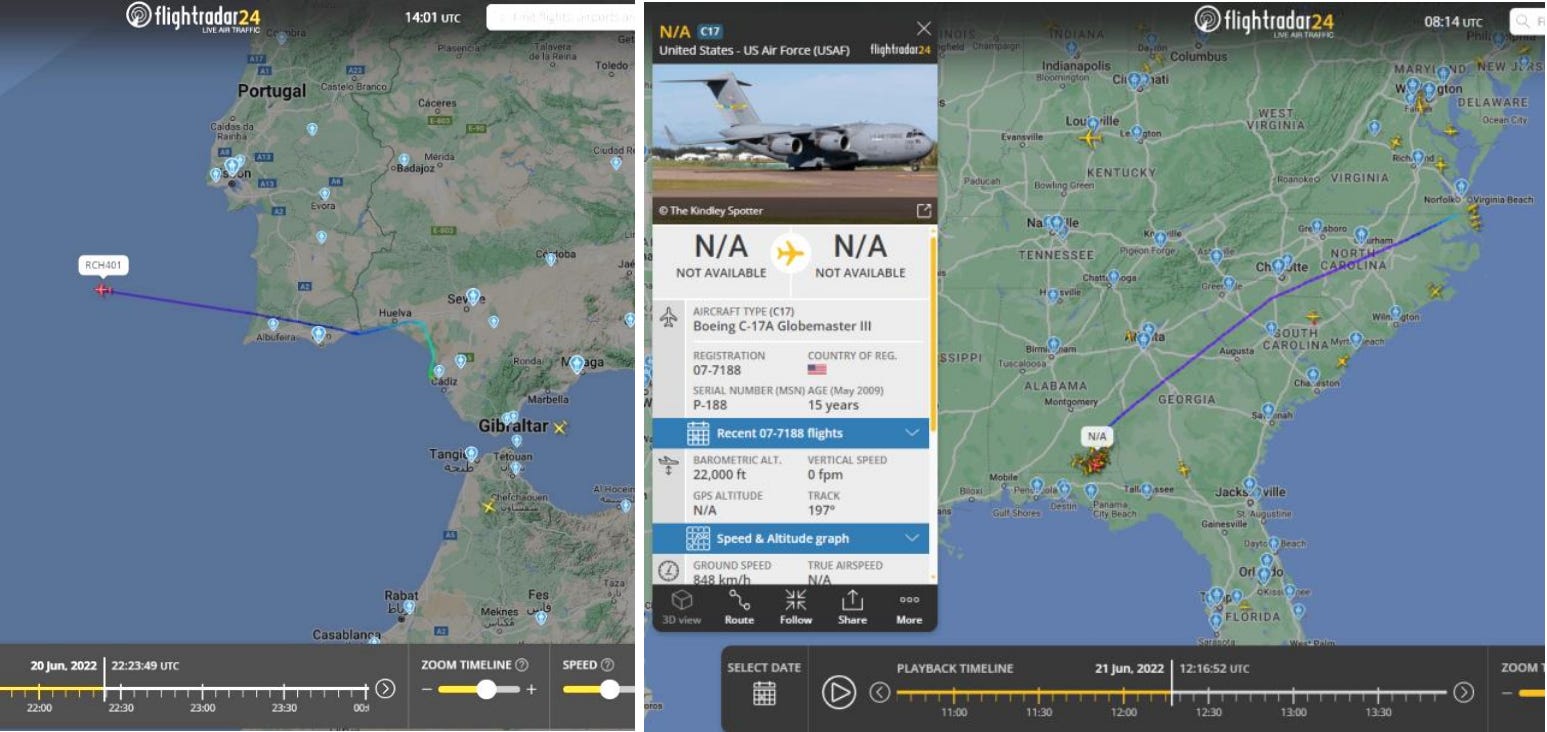The width and height of the screenshot is (1547, 732).
Task: Click the Flightradar24 logo on right map
Action: pos(1263,20)
